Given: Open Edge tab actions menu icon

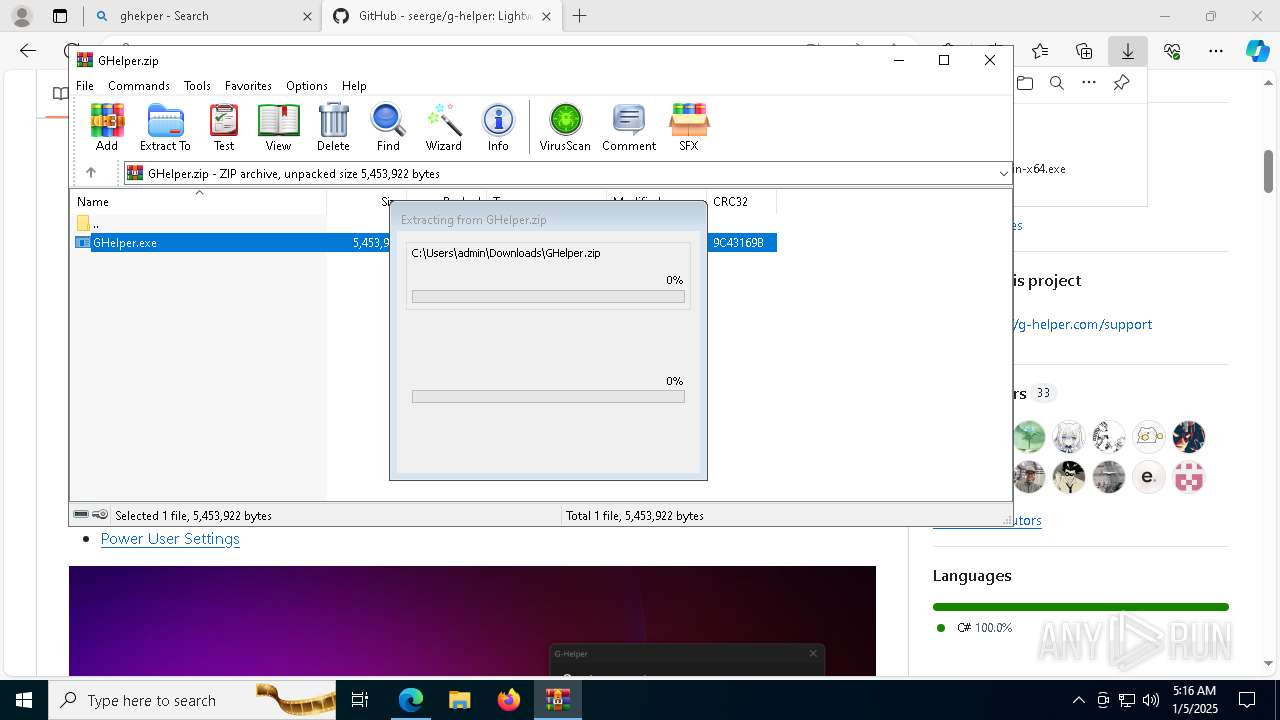Looking at the screenshot, I should point(59,16).
